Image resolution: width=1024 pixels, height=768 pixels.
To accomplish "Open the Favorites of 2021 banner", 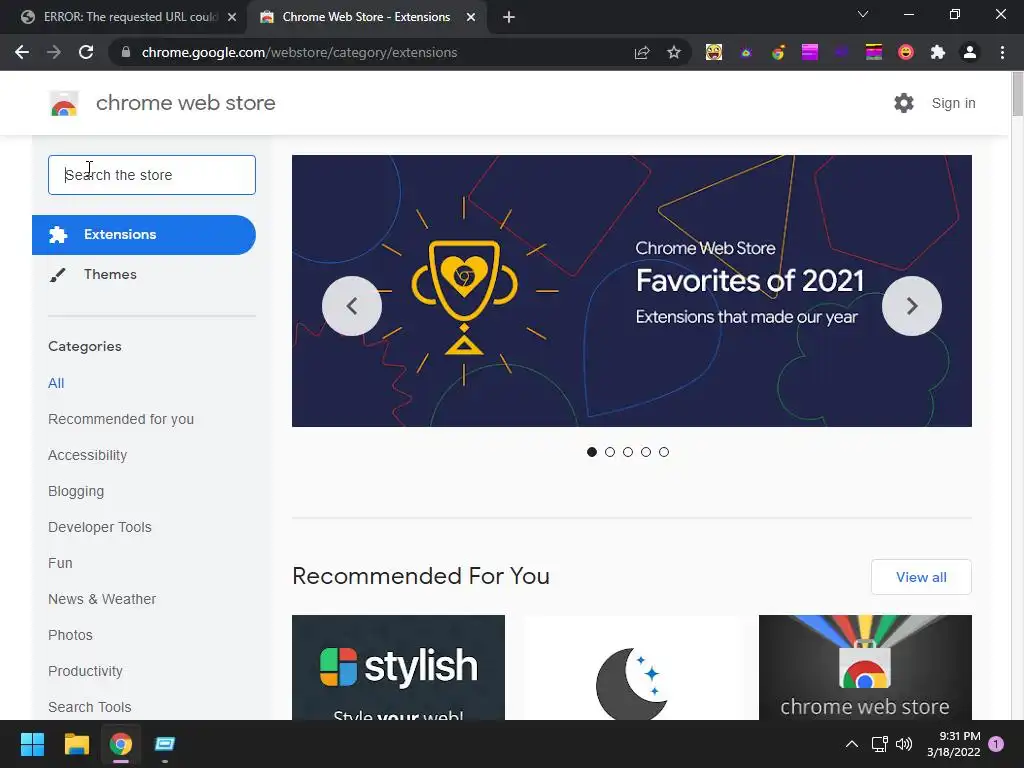I will pyautogui.click(x=632, y=291).
